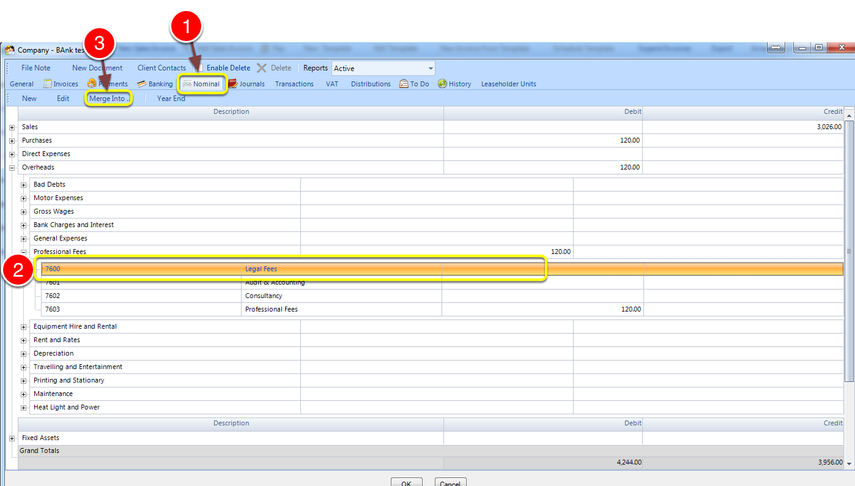Expand Travelling and Entertainment category

[23, 367]
